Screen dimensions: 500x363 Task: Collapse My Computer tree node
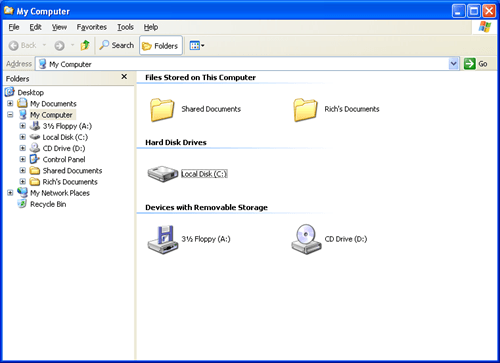tap(10, 115)
